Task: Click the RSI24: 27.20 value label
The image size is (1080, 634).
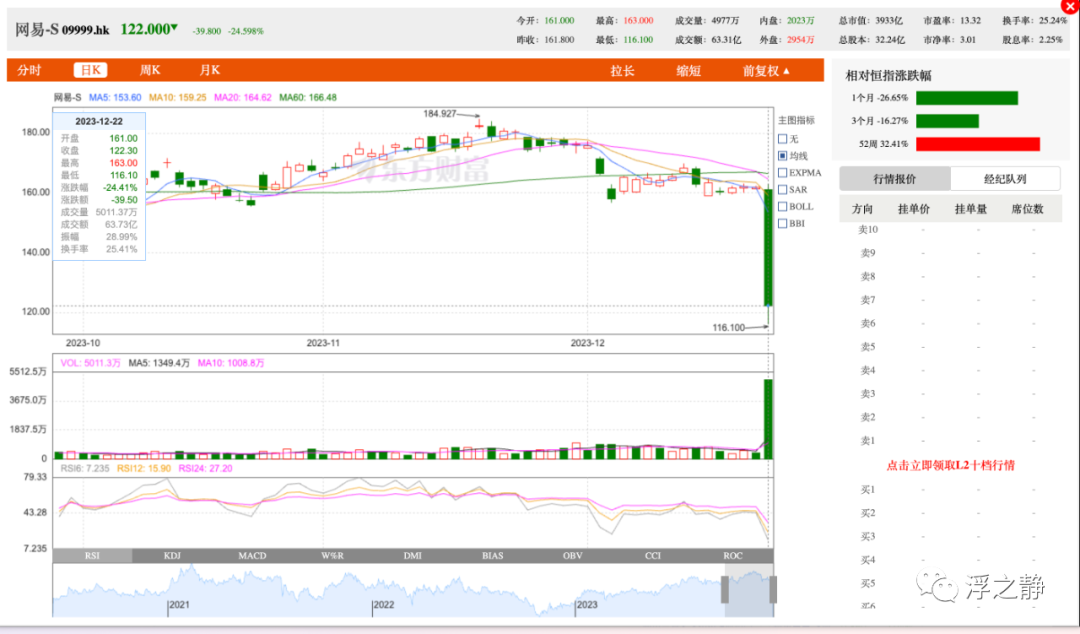Action: tap(205, 469)
